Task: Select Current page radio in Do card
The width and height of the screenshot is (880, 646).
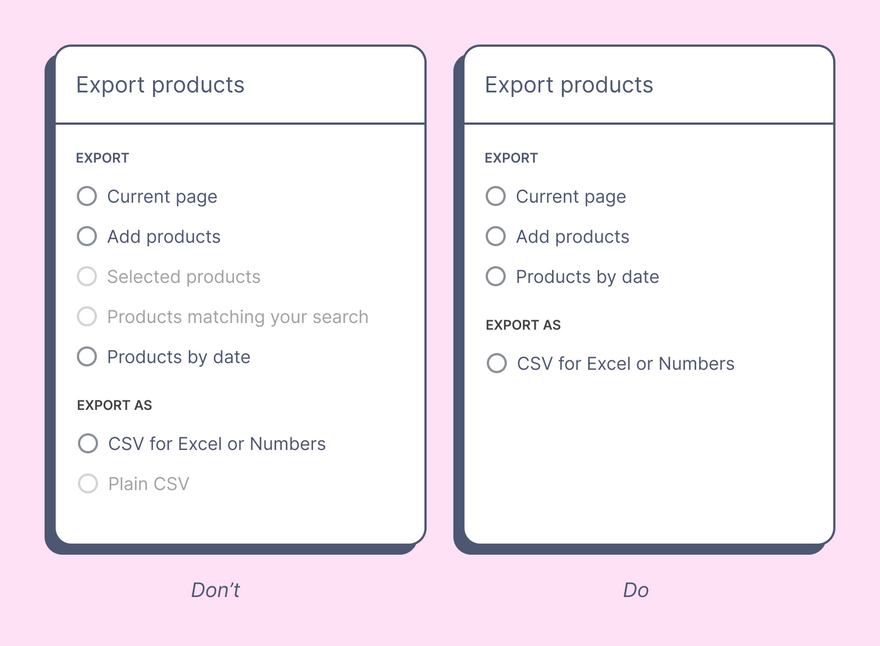Action: (x=496, y=196)
